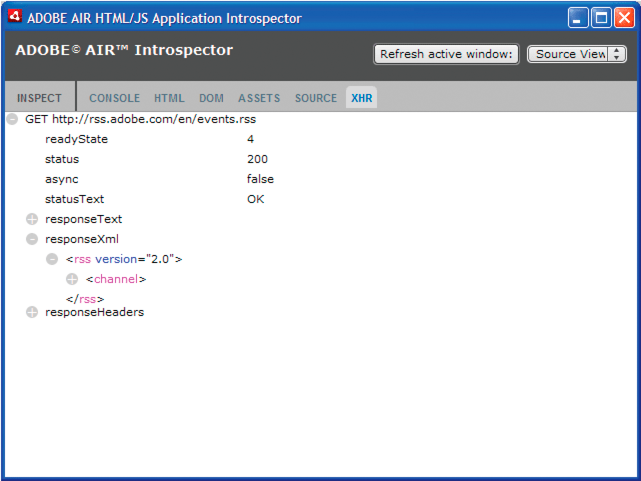This screenshot has width=641, height=481.
Task: Click the status value 200
Action: [257, 159]
